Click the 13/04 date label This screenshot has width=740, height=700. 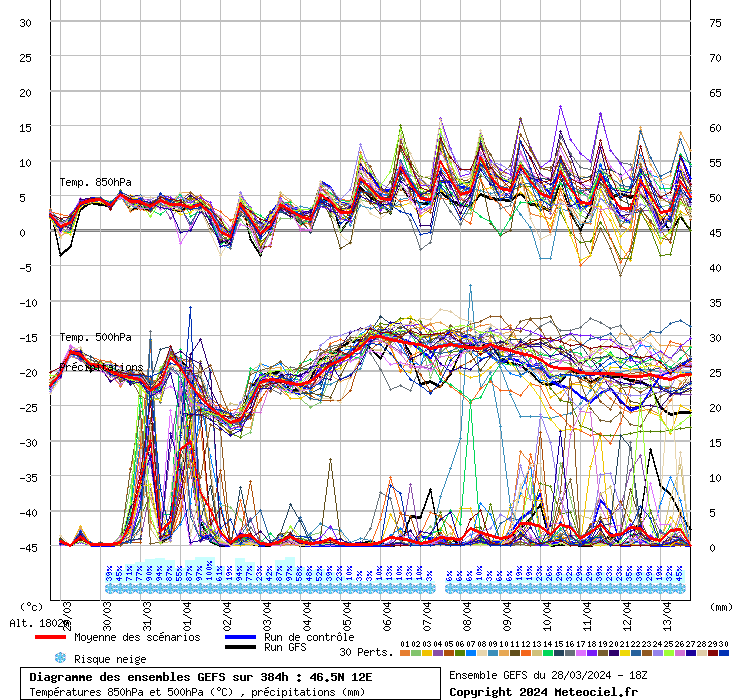(667, 616)
